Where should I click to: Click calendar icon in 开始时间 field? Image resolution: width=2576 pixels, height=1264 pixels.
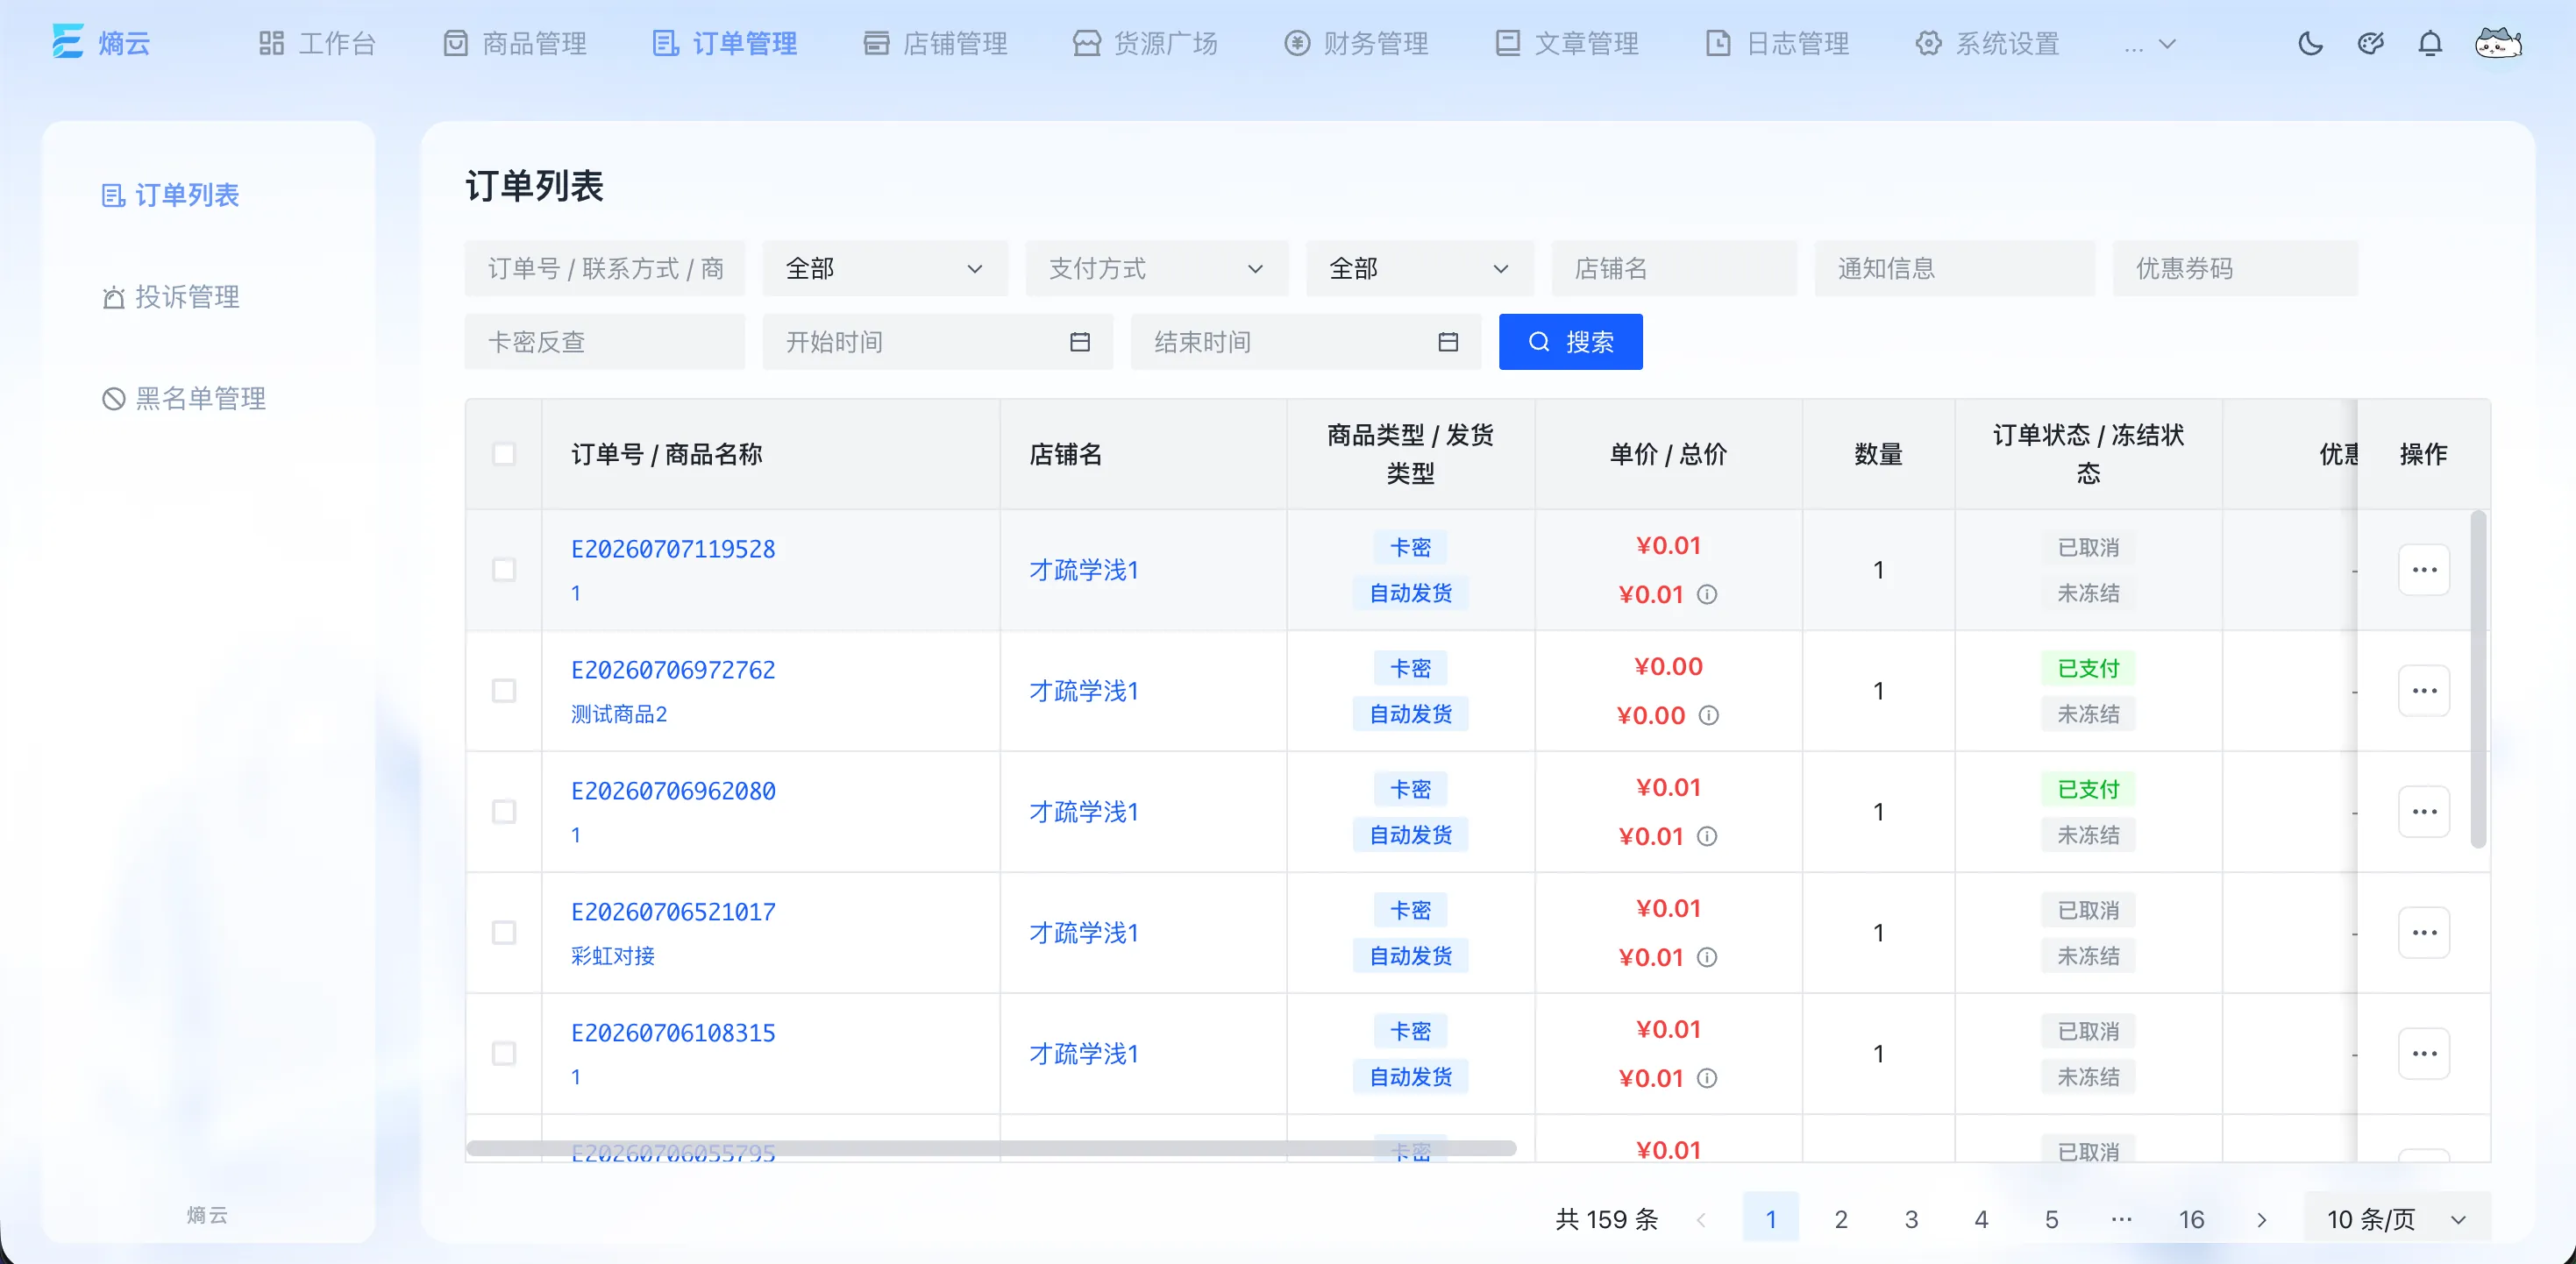[x=1080, y=342]
